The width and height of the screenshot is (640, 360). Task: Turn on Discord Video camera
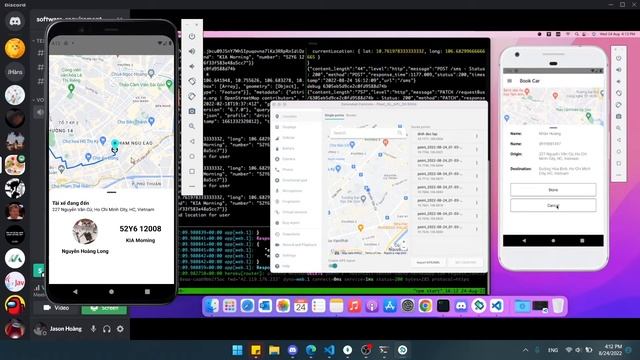[56, 308]
